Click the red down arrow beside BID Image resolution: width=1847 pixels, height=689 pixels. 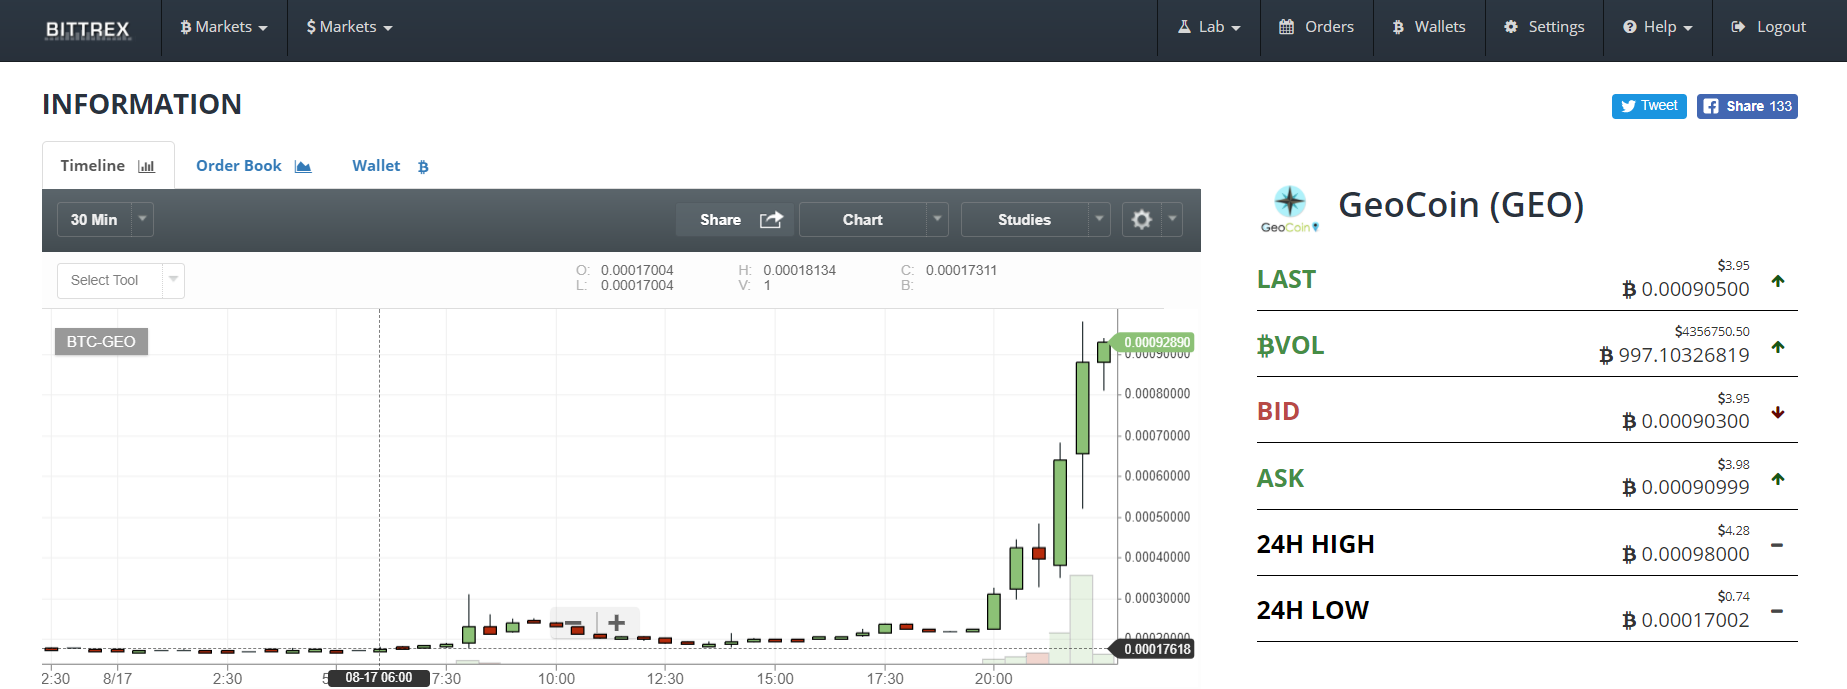[1778, 412]
